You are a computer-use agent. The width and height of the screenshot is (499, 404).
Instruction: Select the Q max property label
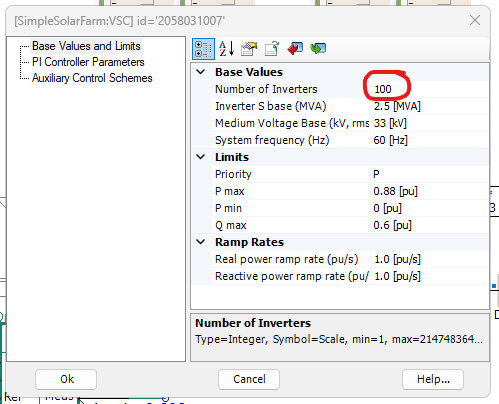click(x=230, y=225)
